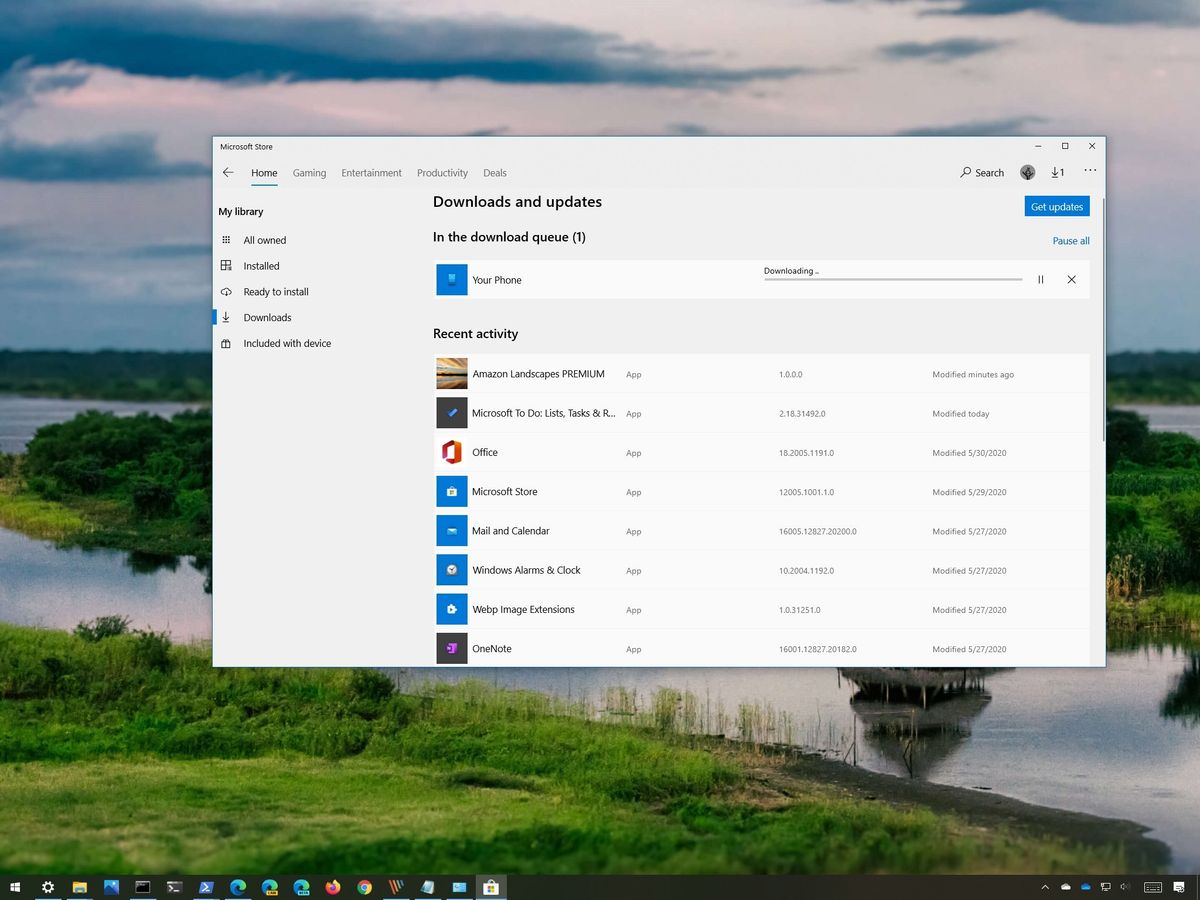Open the See more ellipsis menu
The width and height of the screenshot is (1200, 900).
click(x=1090, y=171)
